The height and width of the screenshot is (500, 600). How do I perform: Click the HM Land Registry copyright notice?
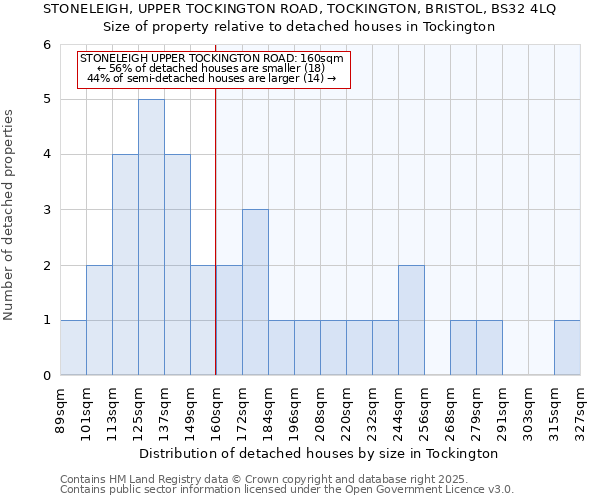click(264, 479)
